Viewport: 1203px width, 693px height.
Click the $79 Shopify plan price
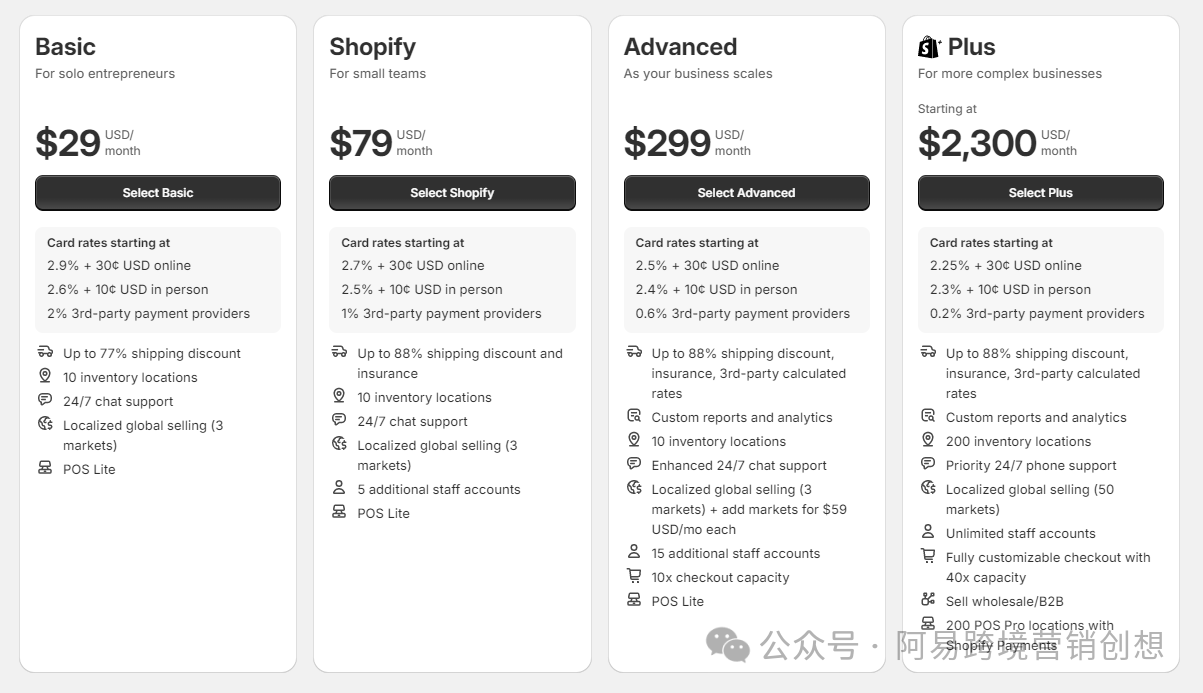coord(361,143)
